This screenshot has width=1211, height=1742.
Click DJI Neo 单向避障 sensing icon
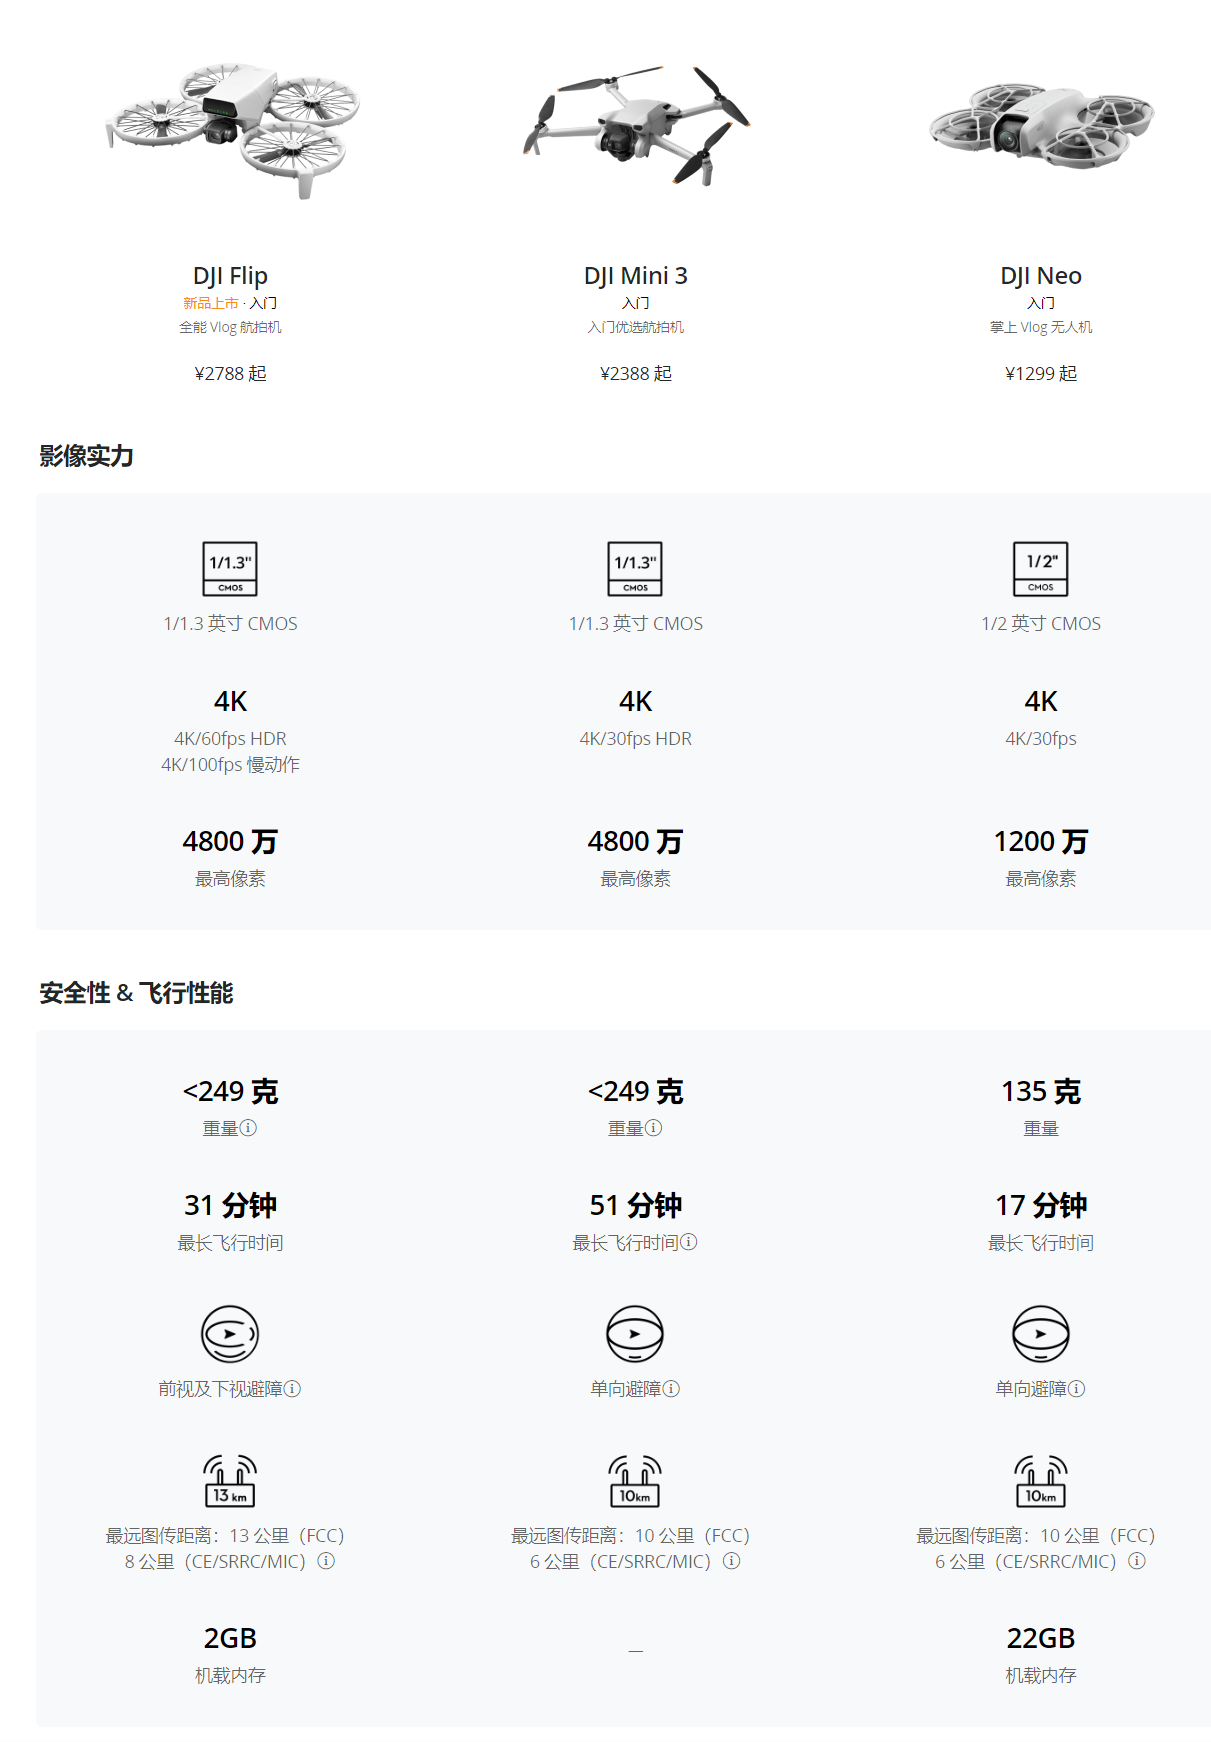pos(1041,1334)
